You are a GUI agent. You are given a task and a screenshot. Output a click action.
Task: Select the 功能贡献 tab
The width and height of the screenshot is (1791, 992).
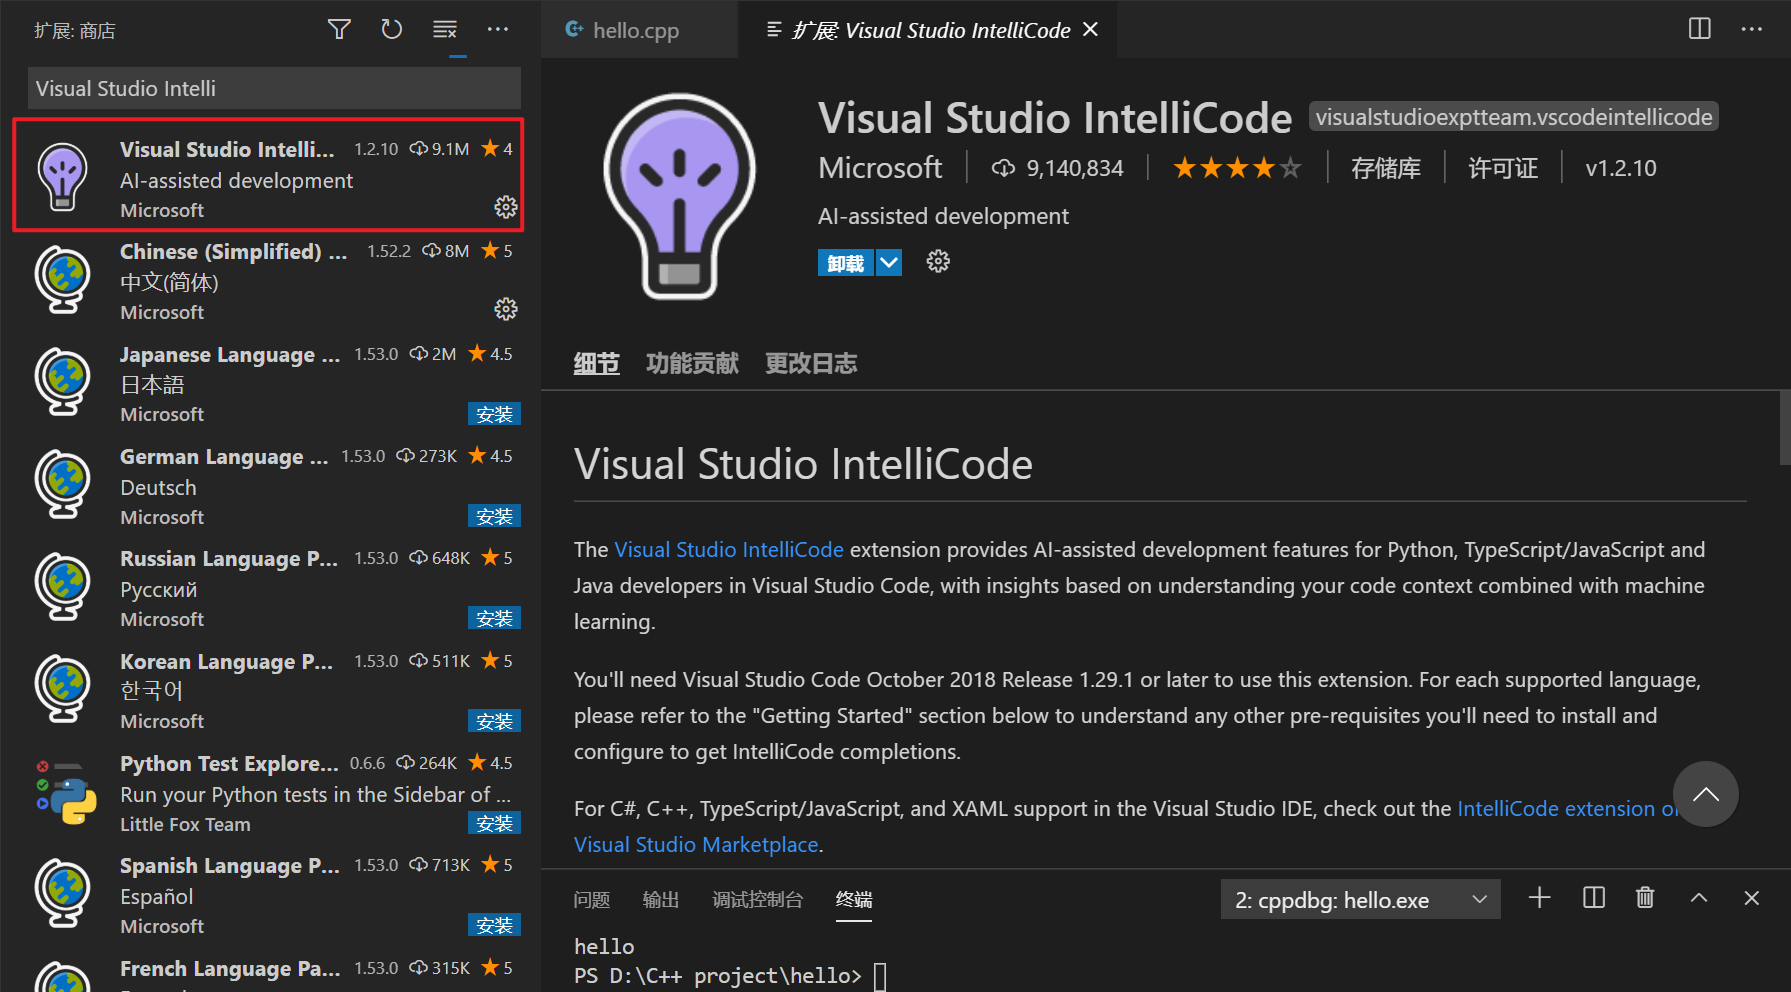(x=692, y=363)
